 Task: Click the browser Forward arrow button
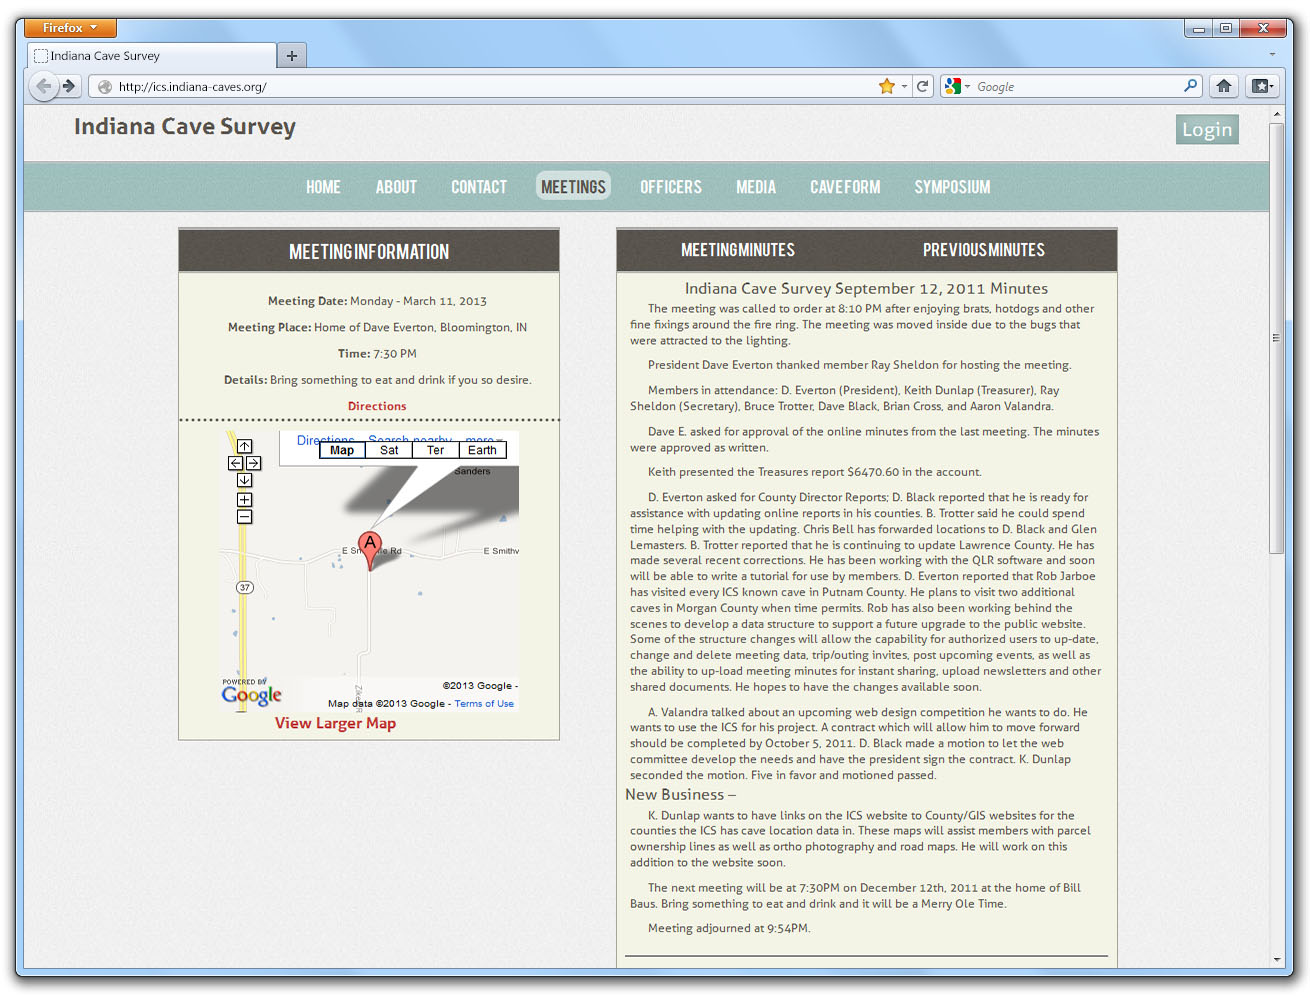coord(69,86)
